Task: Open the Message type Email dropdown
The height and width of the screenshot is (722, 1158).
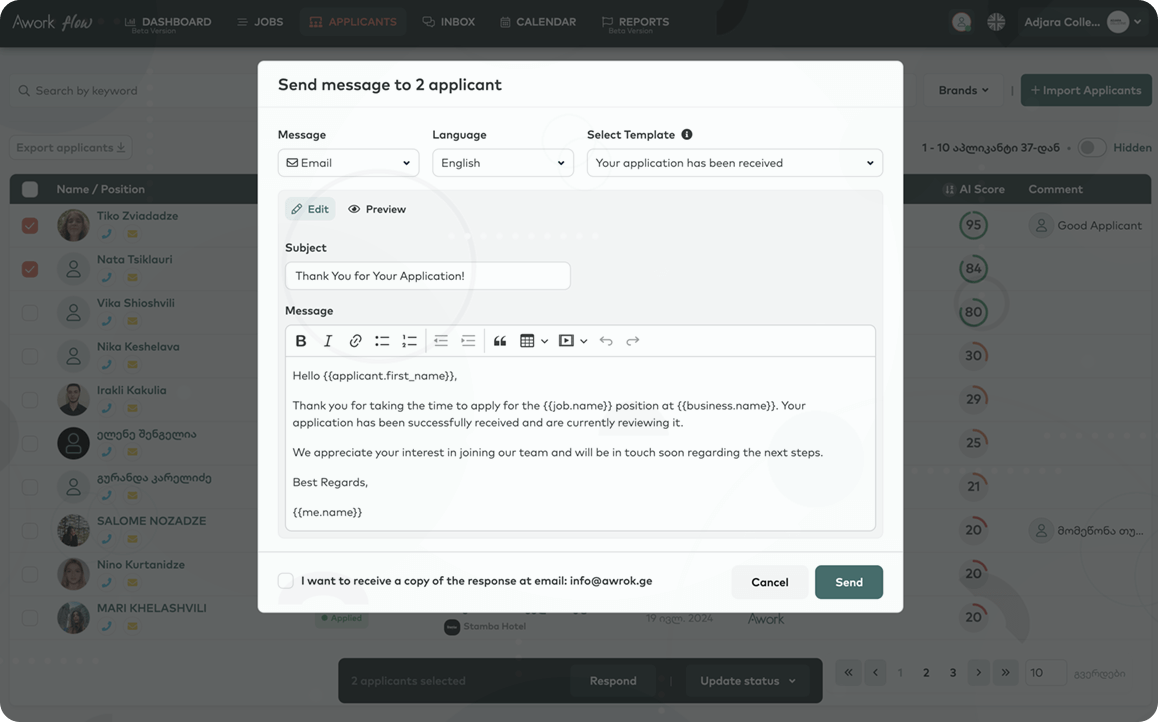Action: [348, 163]
